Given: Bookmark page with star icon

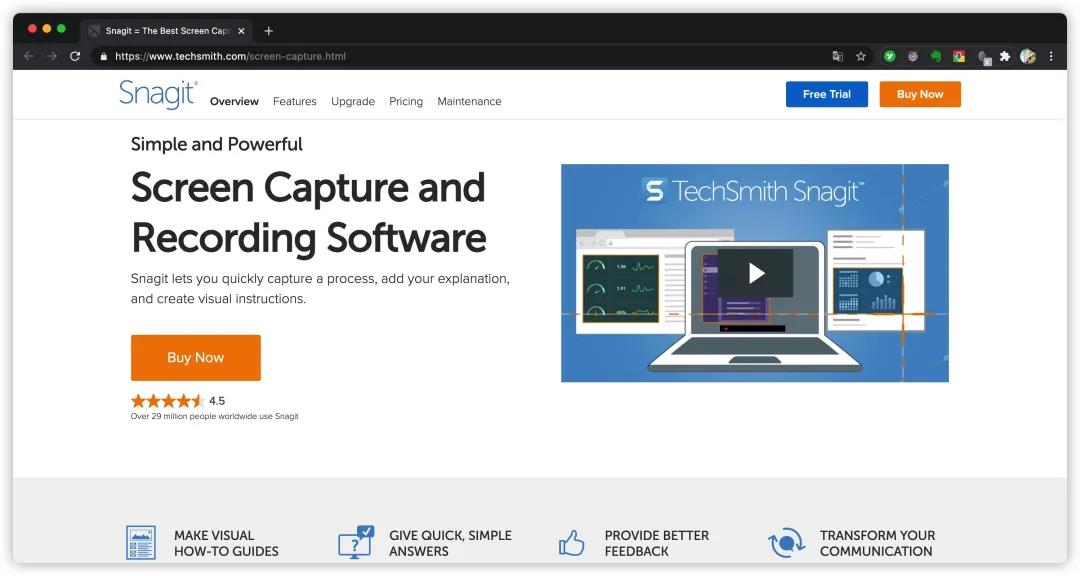Looking at the screenshot, I should pyautogui.click(x=861, y=56).
